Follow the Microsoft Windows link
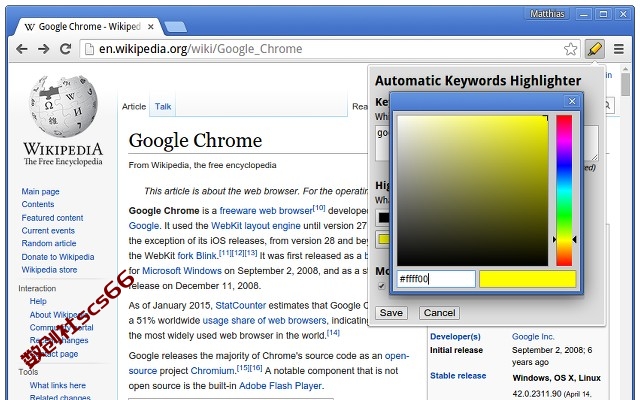The height and width of the screenshot is (400, 640). point(182,271)
